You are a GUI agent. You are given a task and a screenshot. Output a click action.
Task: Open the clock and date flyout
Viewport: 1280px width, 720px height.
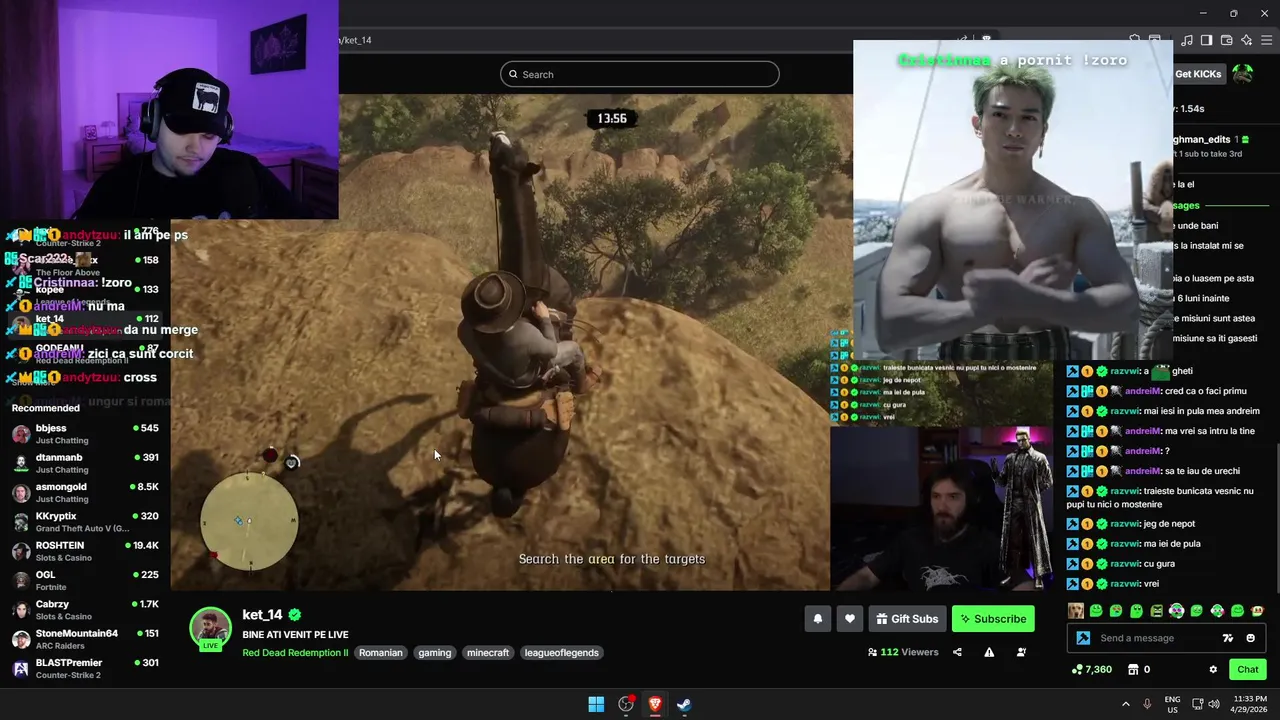(x=1251, y=704)
